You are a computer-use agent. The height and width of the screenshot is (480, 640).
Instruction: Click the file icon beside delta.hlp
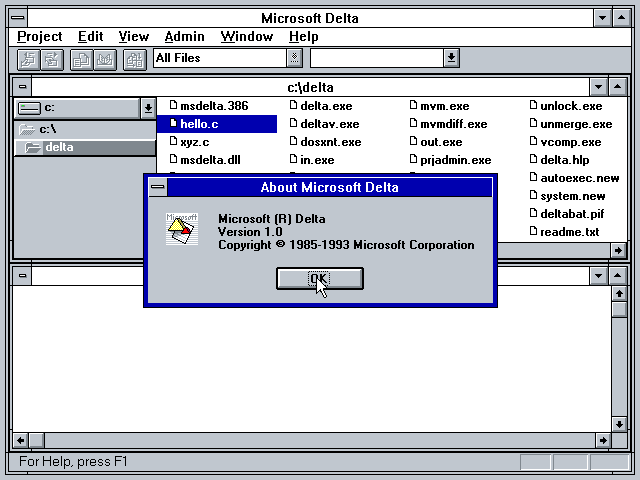(x=533, y=159)
